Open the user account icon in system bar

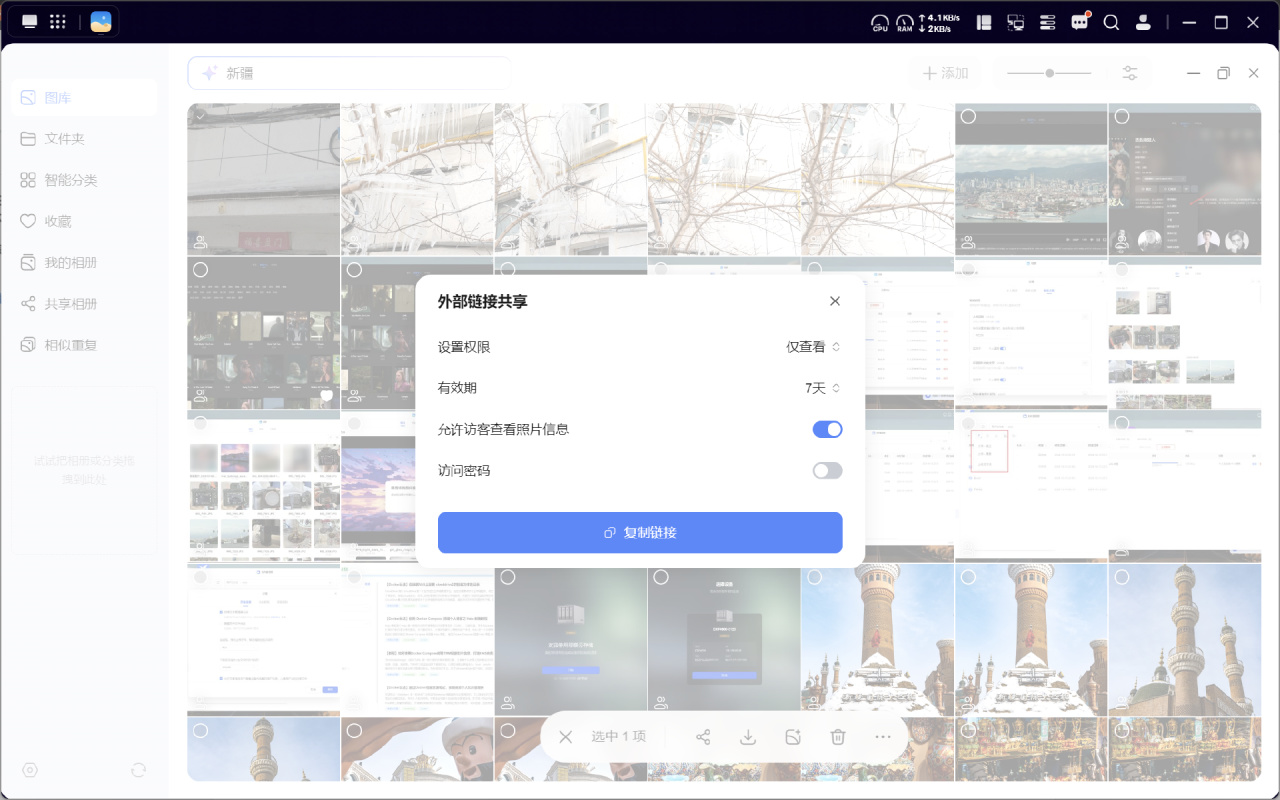click(x=1143, y=22)
